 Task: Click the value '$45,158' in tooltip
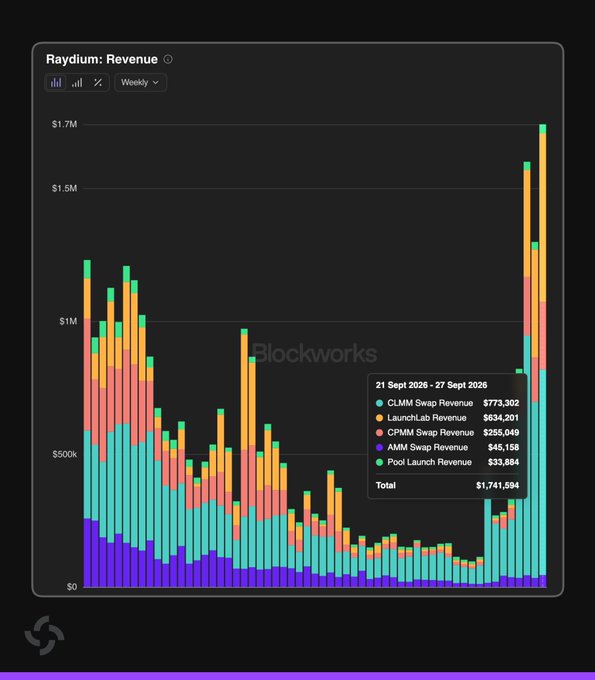[x=503, y=448]
